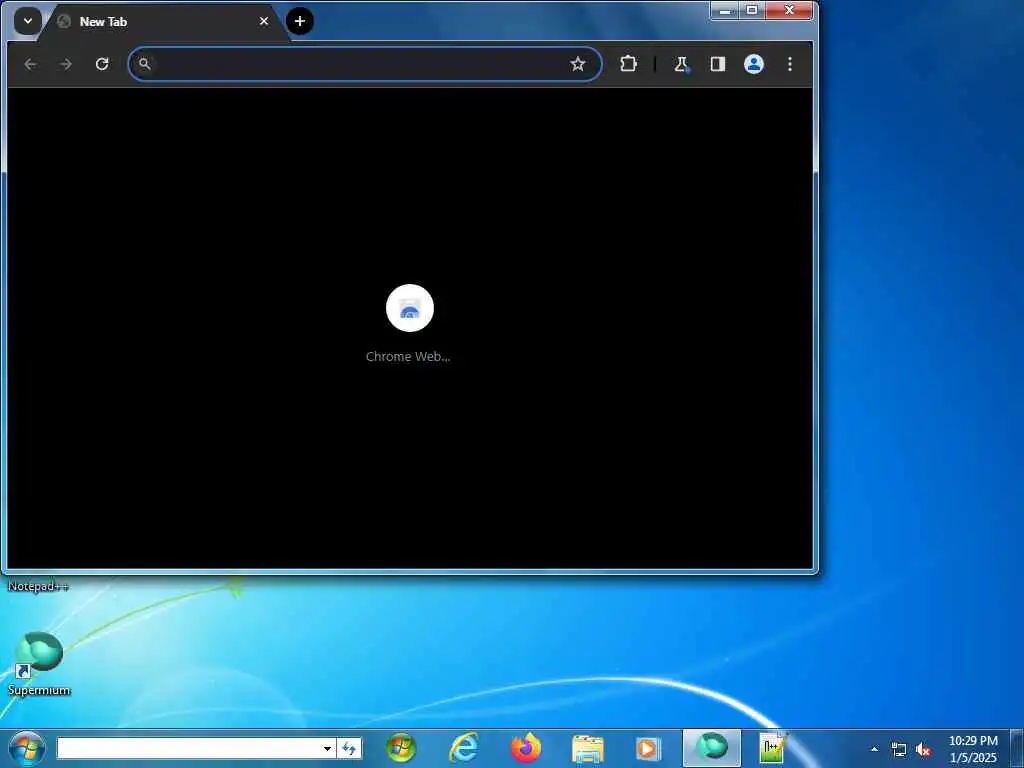The image size is (1024, 768).
Task: Open the Chrome Labs flask icon
Action: (681, 64)
